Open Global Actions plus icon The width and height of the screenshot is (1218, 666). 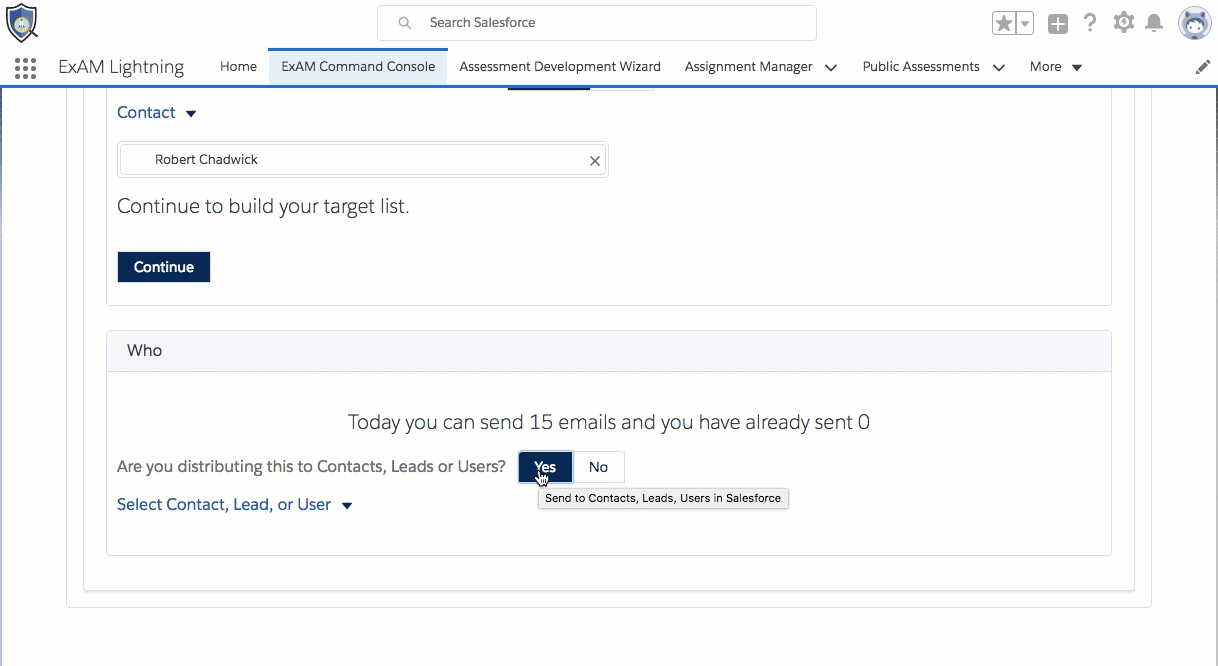tap(1058, 23)
